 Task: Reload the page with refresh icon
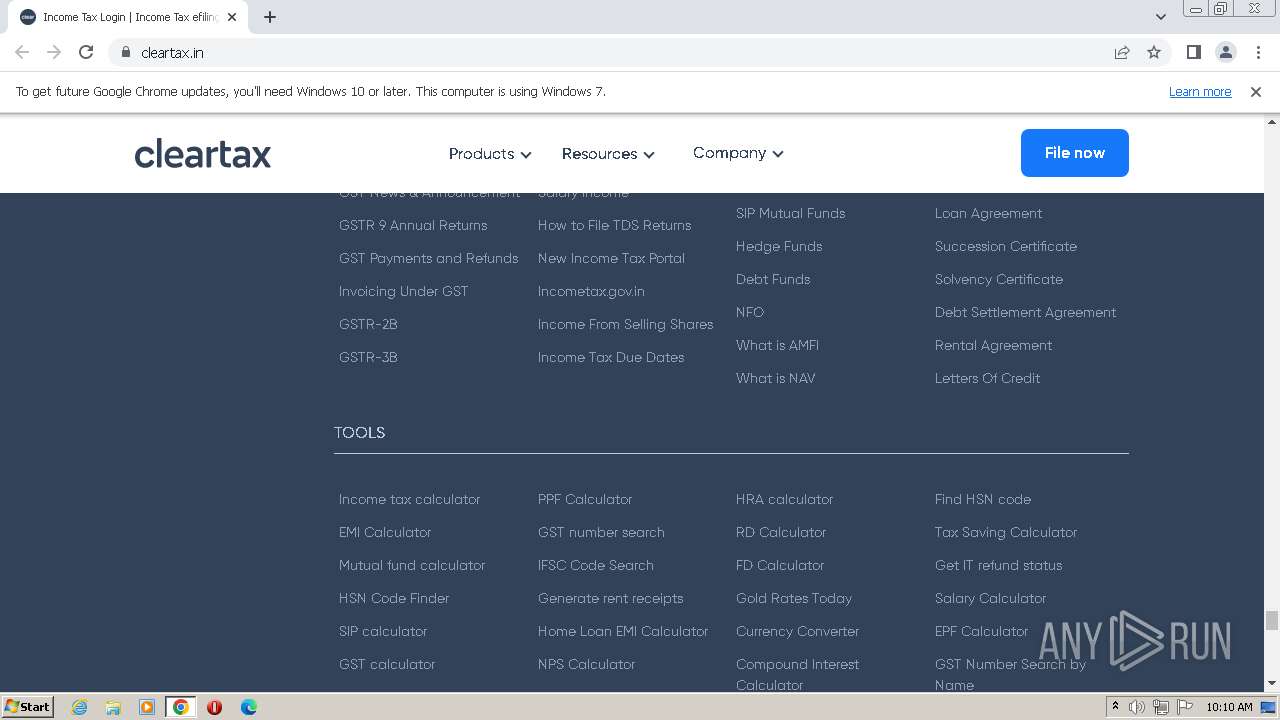pyautogui.click(x=86, y=52)
